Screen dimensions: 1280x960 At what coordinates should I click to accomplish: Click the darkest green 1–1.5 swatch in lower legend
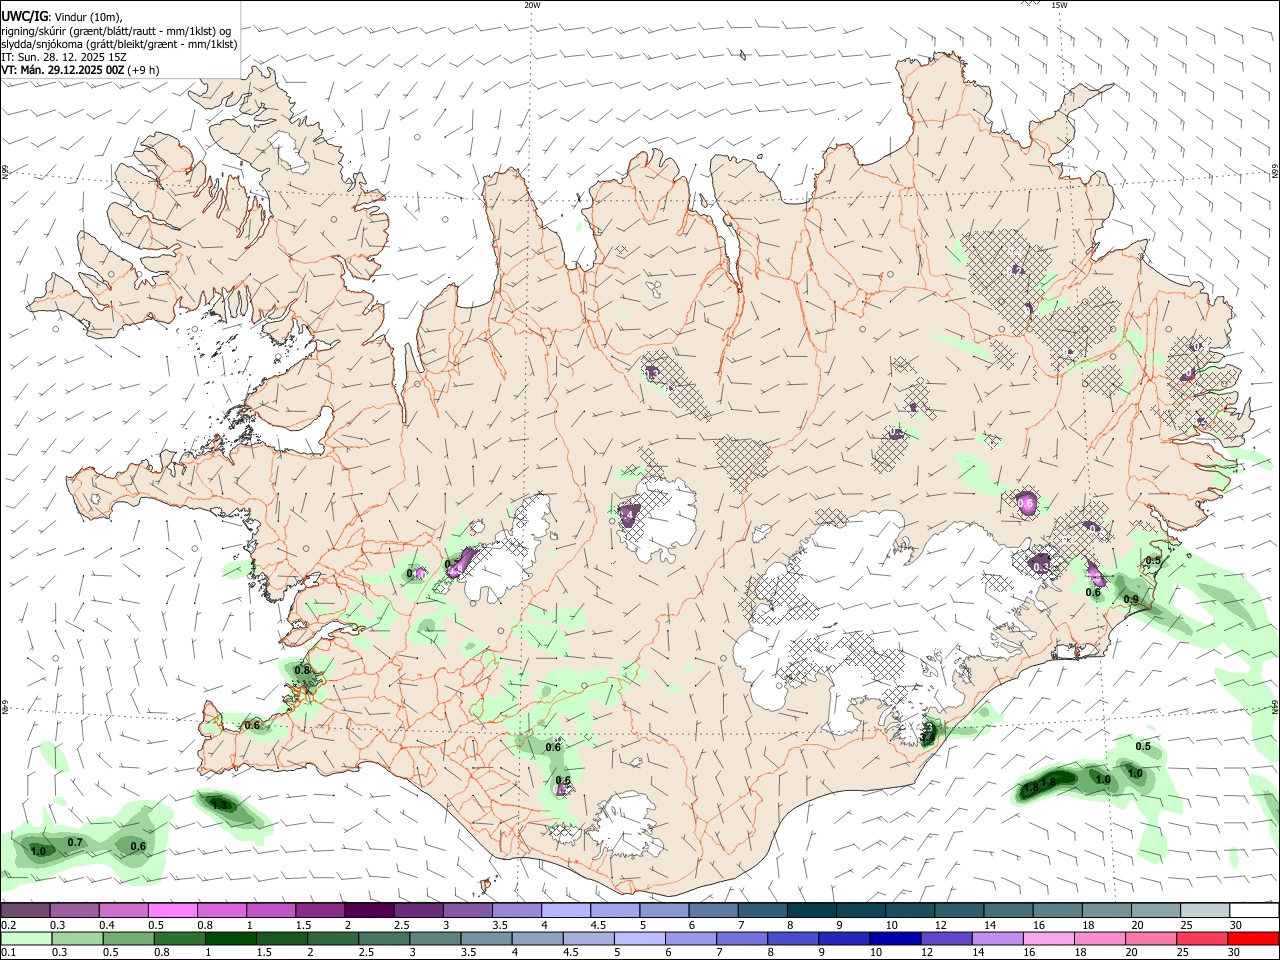230,940
